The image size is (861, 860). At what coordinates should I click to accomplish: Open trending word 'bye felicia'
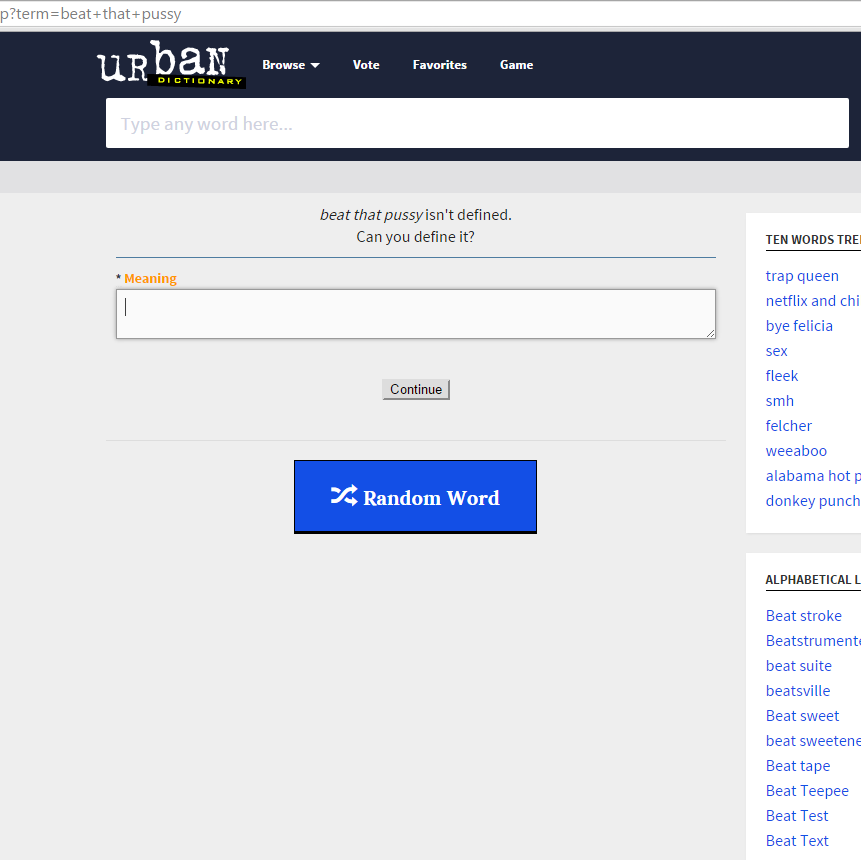[x=799, y=326]
